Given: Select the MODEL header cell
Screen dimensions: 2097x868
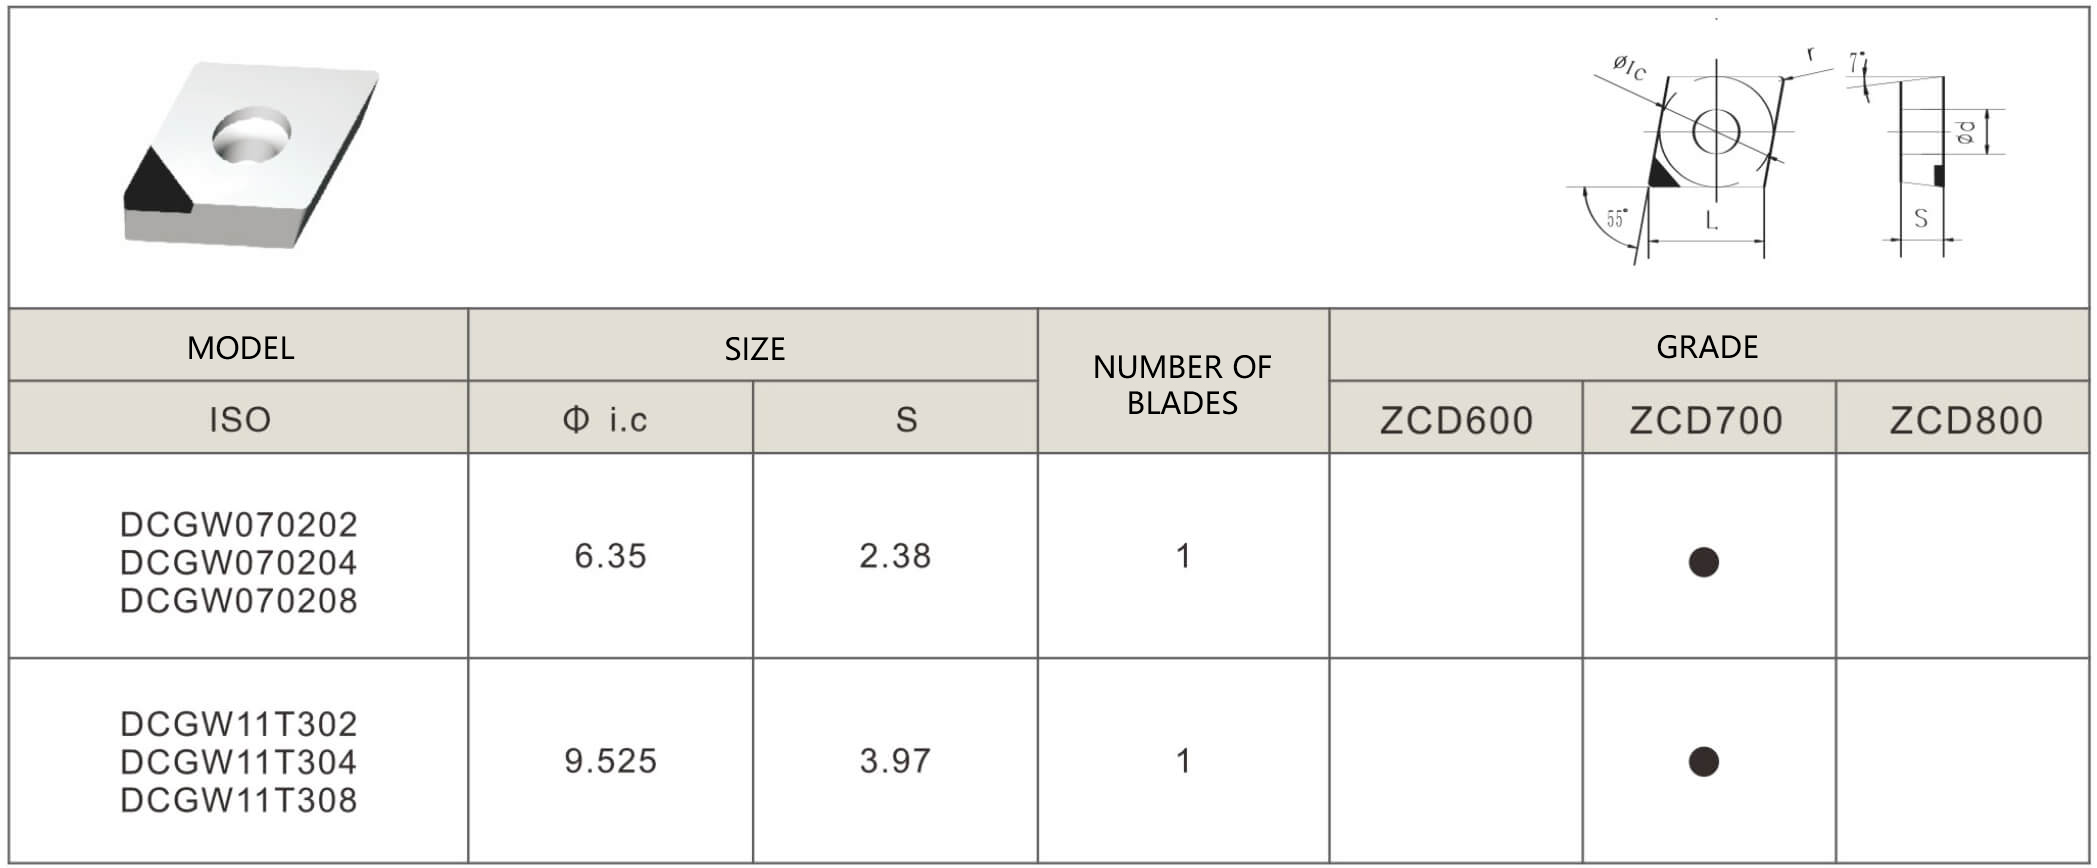Looking at the screenshot, I should click(240, 347).
